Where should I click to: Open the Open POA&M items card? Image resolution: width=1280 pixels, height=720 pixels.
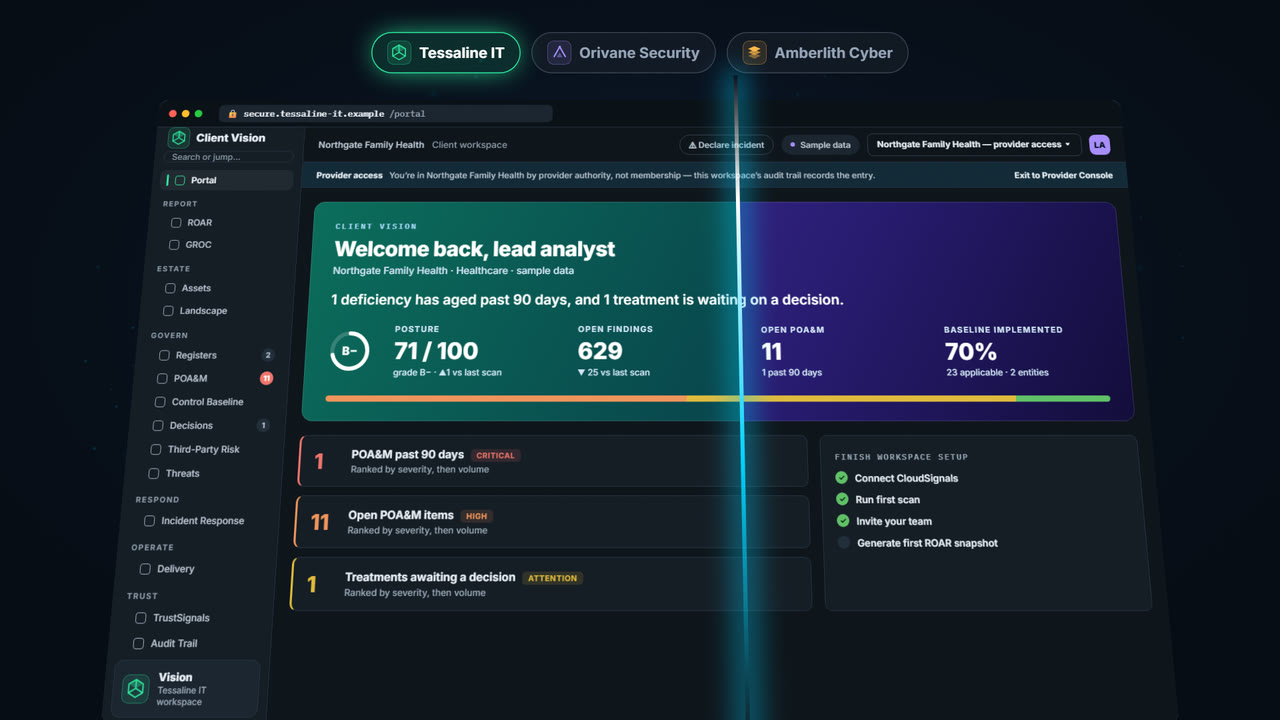coord(552,522)
